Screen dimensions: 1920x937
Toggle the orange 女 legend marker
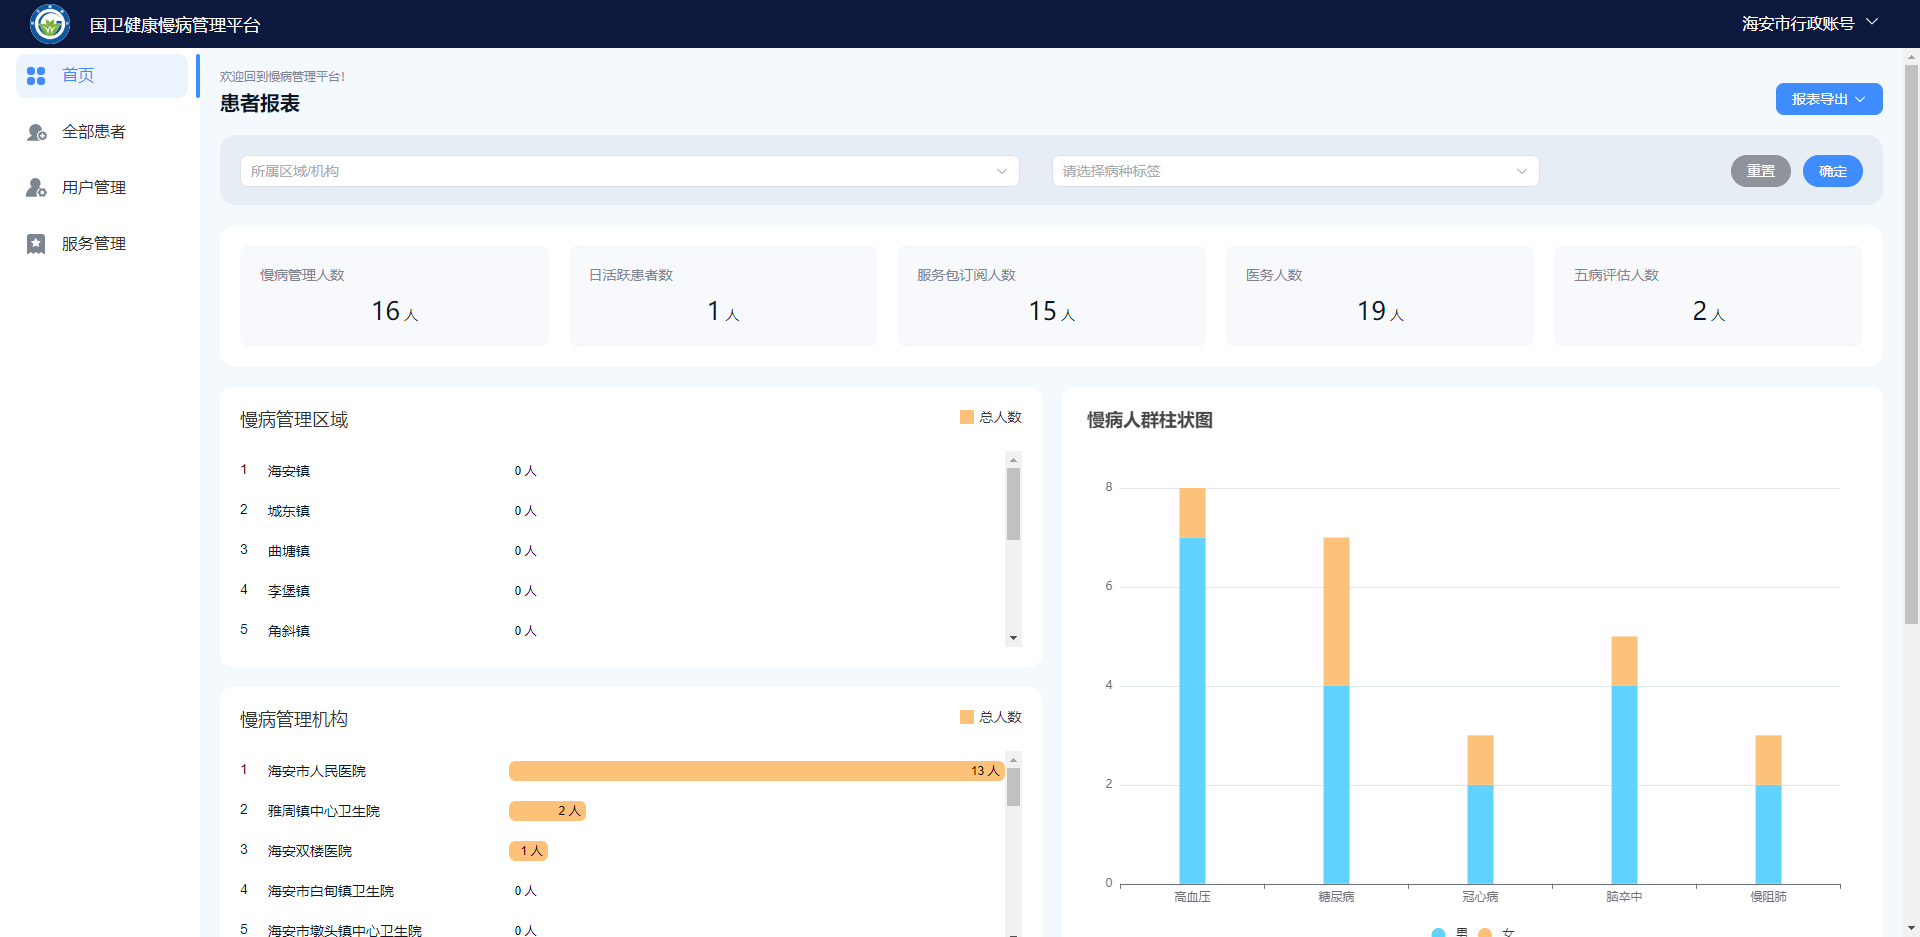pyautogui.click(x=1485, y=932)
